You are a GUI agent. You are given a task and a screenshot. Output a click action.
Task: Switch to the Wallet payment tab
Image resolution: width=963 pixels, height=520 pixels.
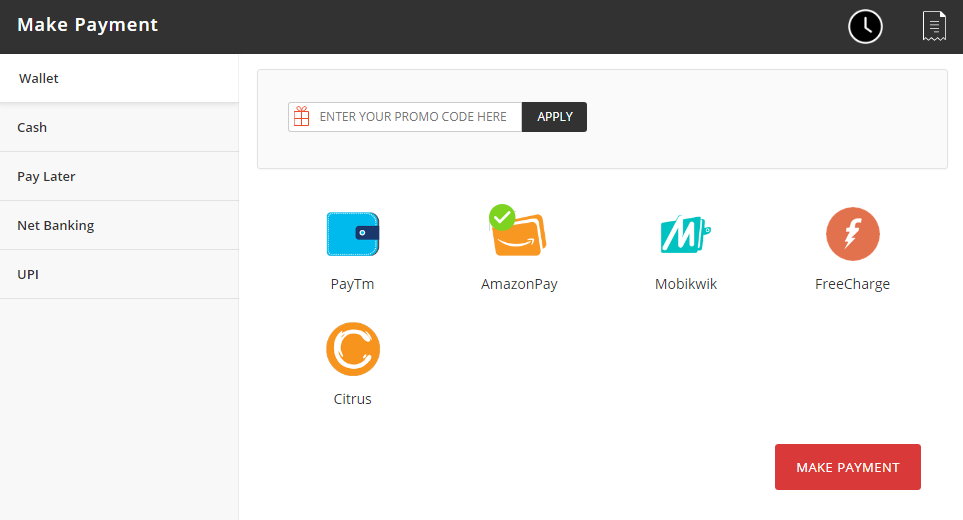click(x=119, y=78)
